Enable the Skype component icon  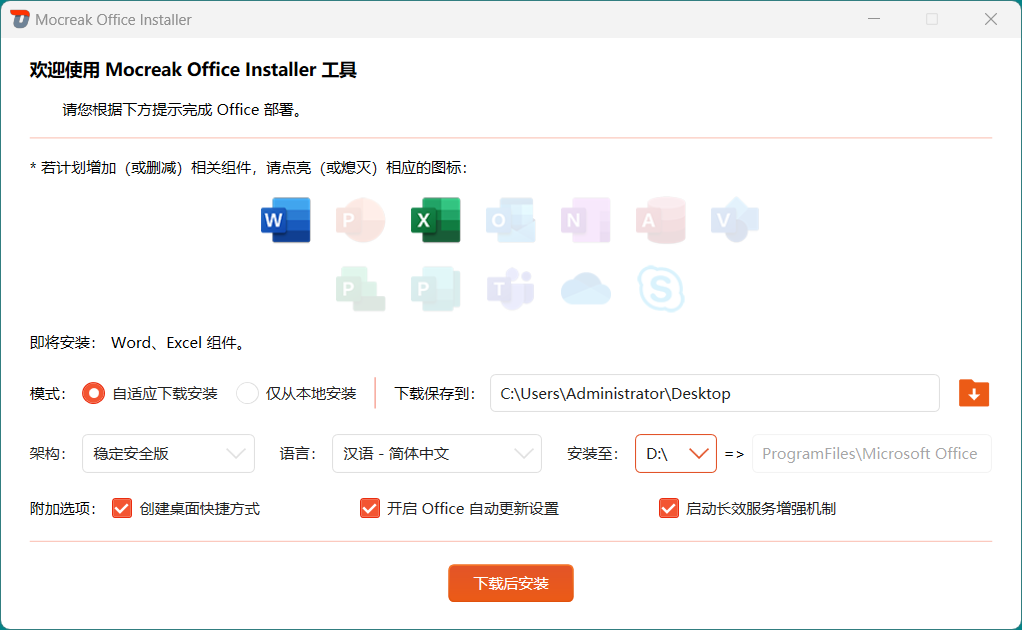pyautogui.click(x=660, y=289)
